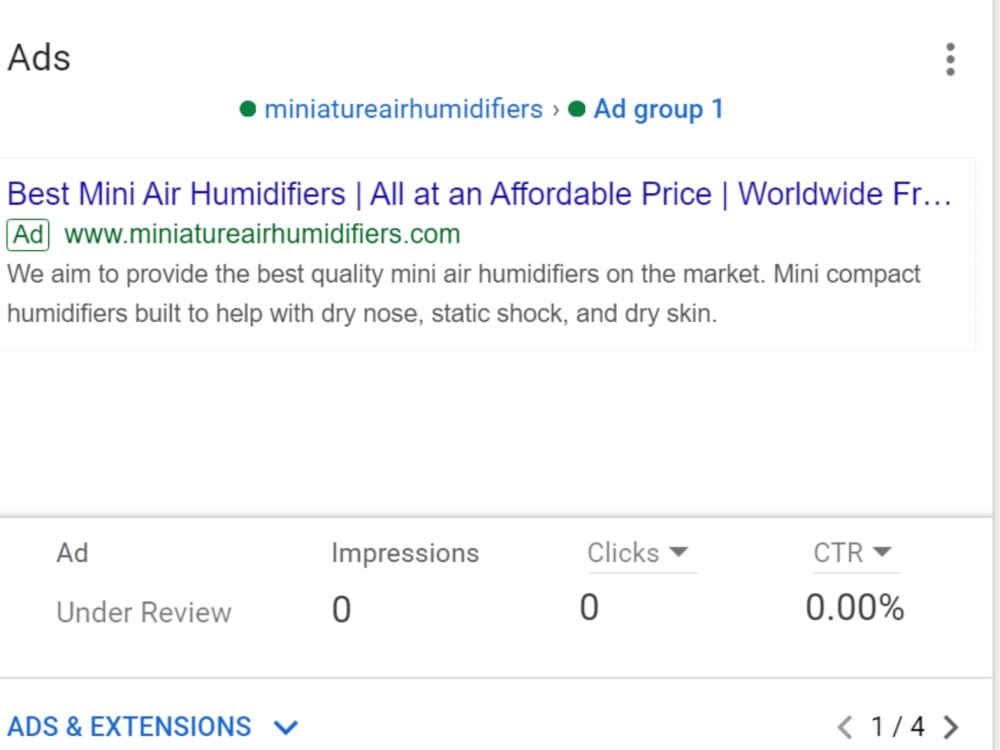Image resolution: width=1000 pixels, height=750 pixels.
Task: Click the green status dot beside miniatureairhumidifiers
Action: click(x=247, y=109)
